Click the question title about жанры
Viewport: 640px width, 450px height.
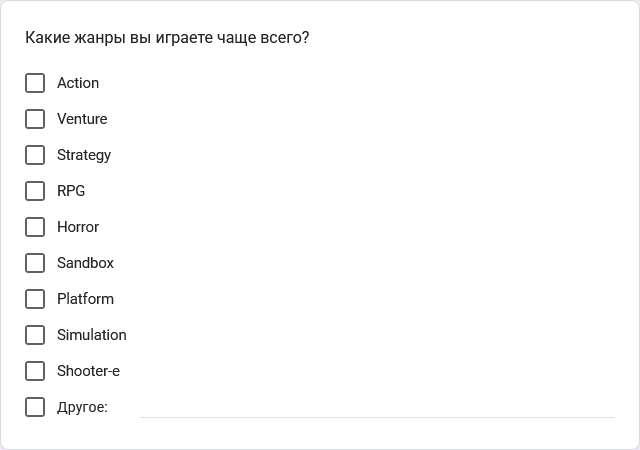pos(167,38)
